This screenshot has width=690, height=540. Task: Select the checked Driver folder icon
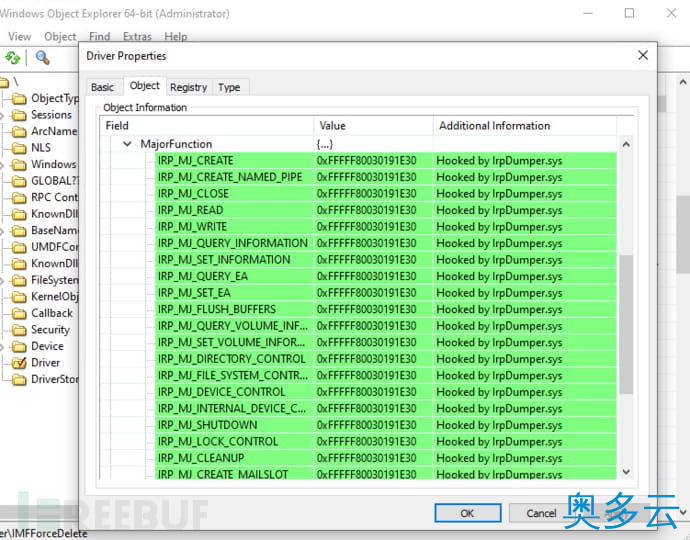pyautogui.click(x=19, y=363)
